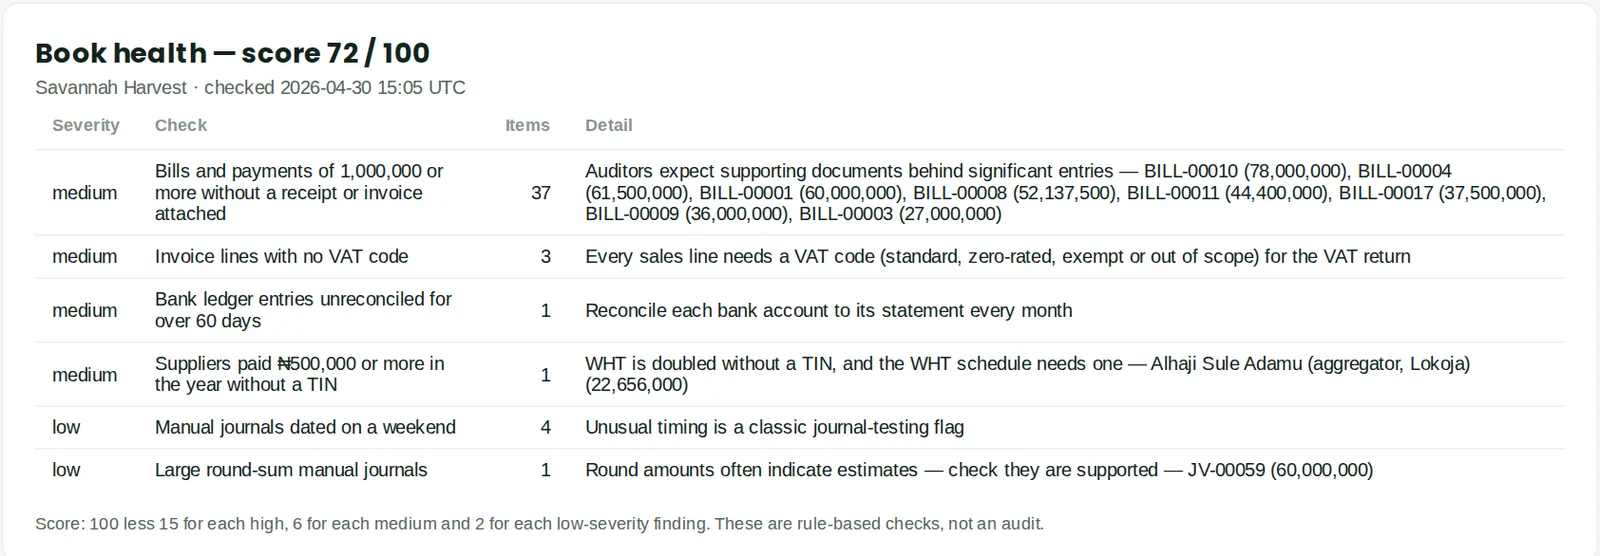Click the VAT code explanation detail text

(x=998, y=257)
